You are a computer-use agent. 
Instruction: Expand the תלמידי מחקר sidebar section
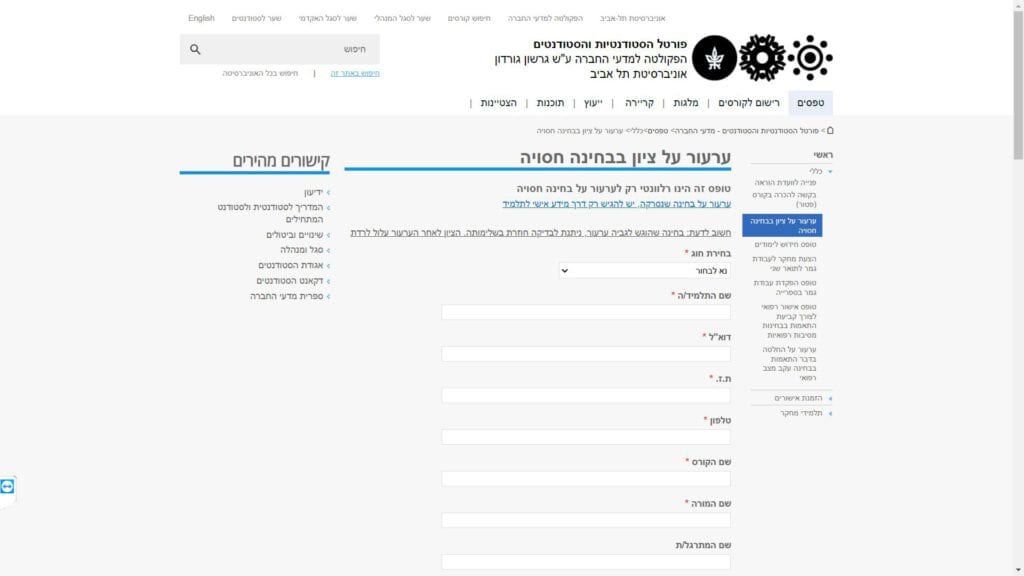click(x=801, y=413)
